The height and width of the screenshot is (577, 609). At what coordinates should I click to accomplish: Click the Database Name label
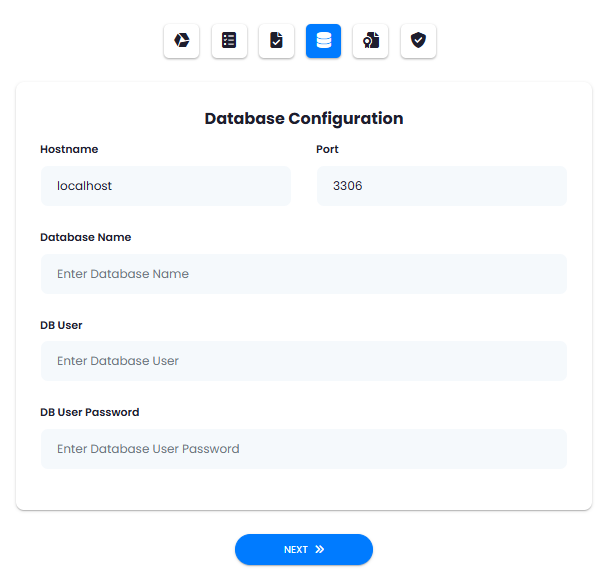click(x=85, y=237)
